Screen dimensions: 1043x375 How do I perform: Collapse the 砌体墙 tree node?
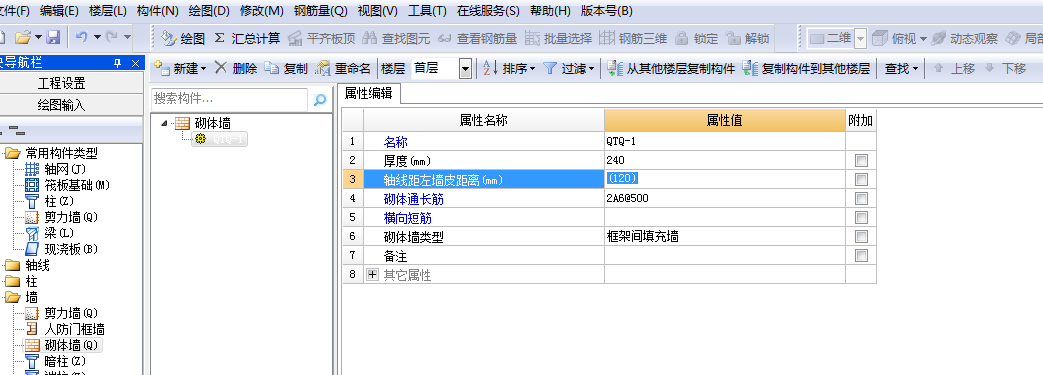coord(164,123)
